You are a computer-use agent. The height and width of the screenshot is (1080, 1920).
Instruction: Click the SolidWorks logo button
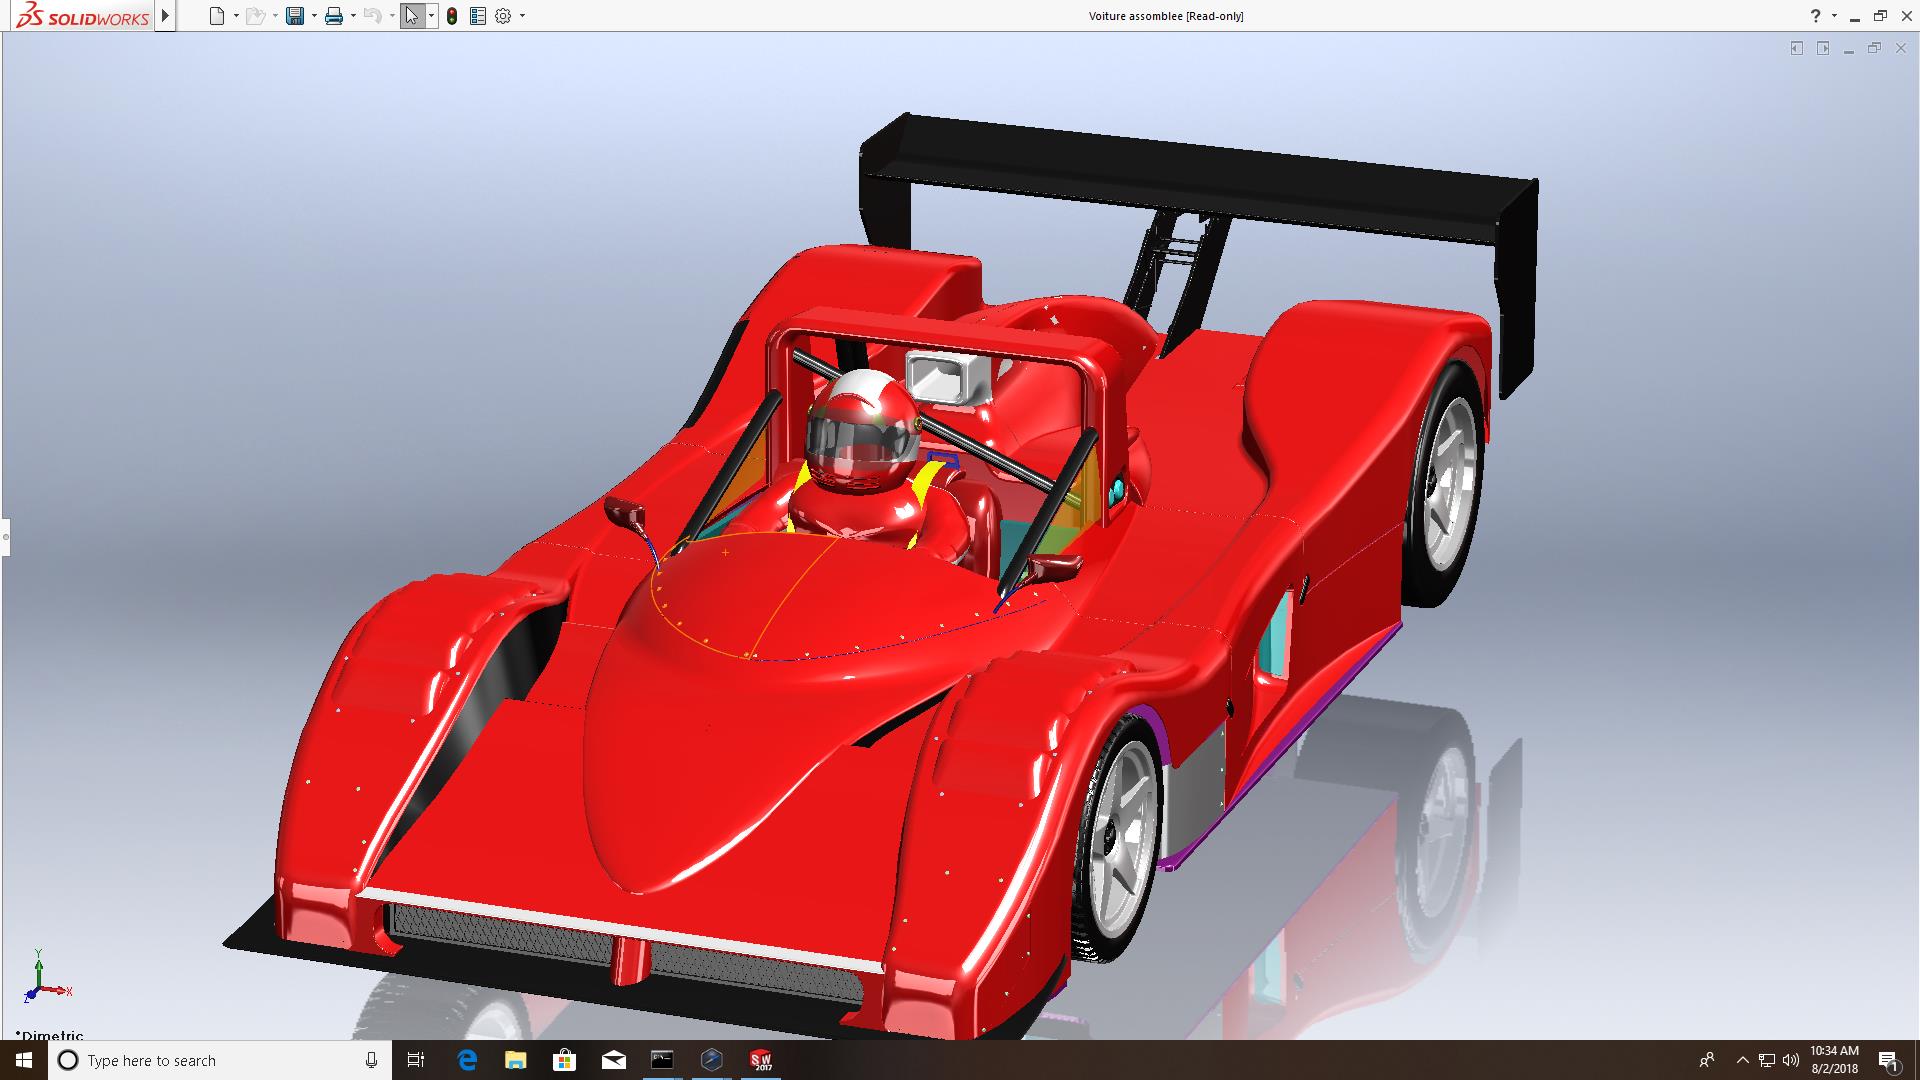[82, 16]
